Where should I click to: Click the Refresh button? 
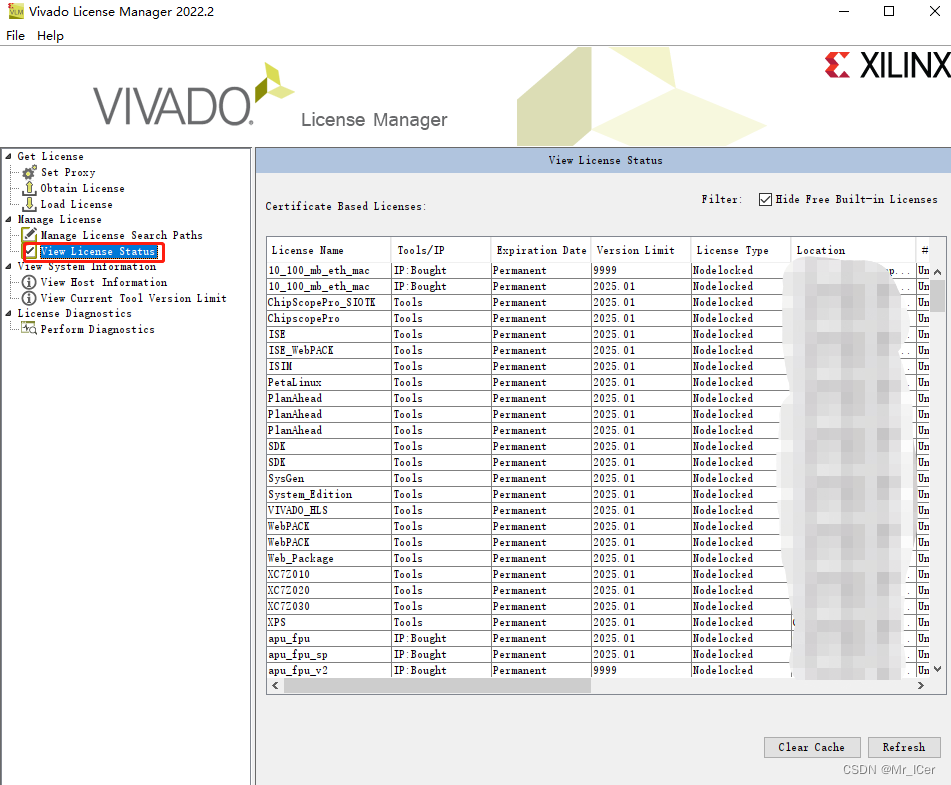coord(904,747)
